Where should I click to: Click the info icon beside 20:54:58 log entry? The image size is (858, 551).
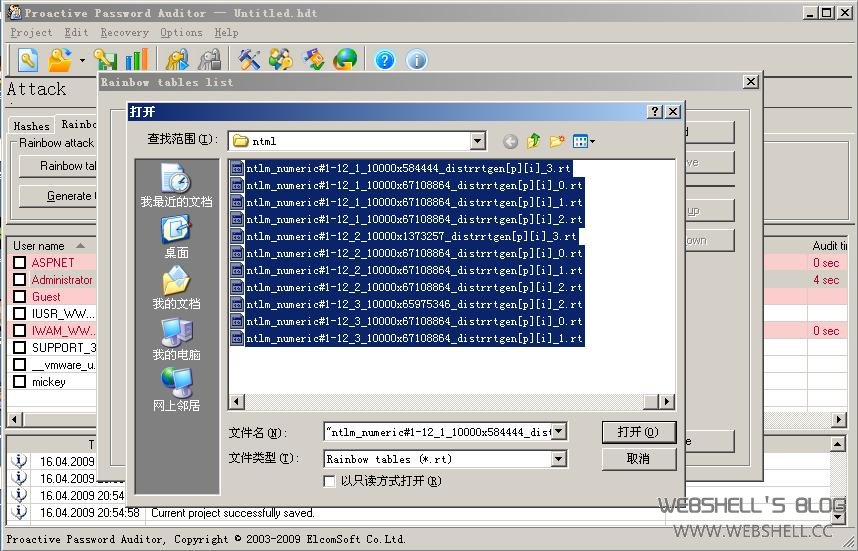tap(19, 512)
